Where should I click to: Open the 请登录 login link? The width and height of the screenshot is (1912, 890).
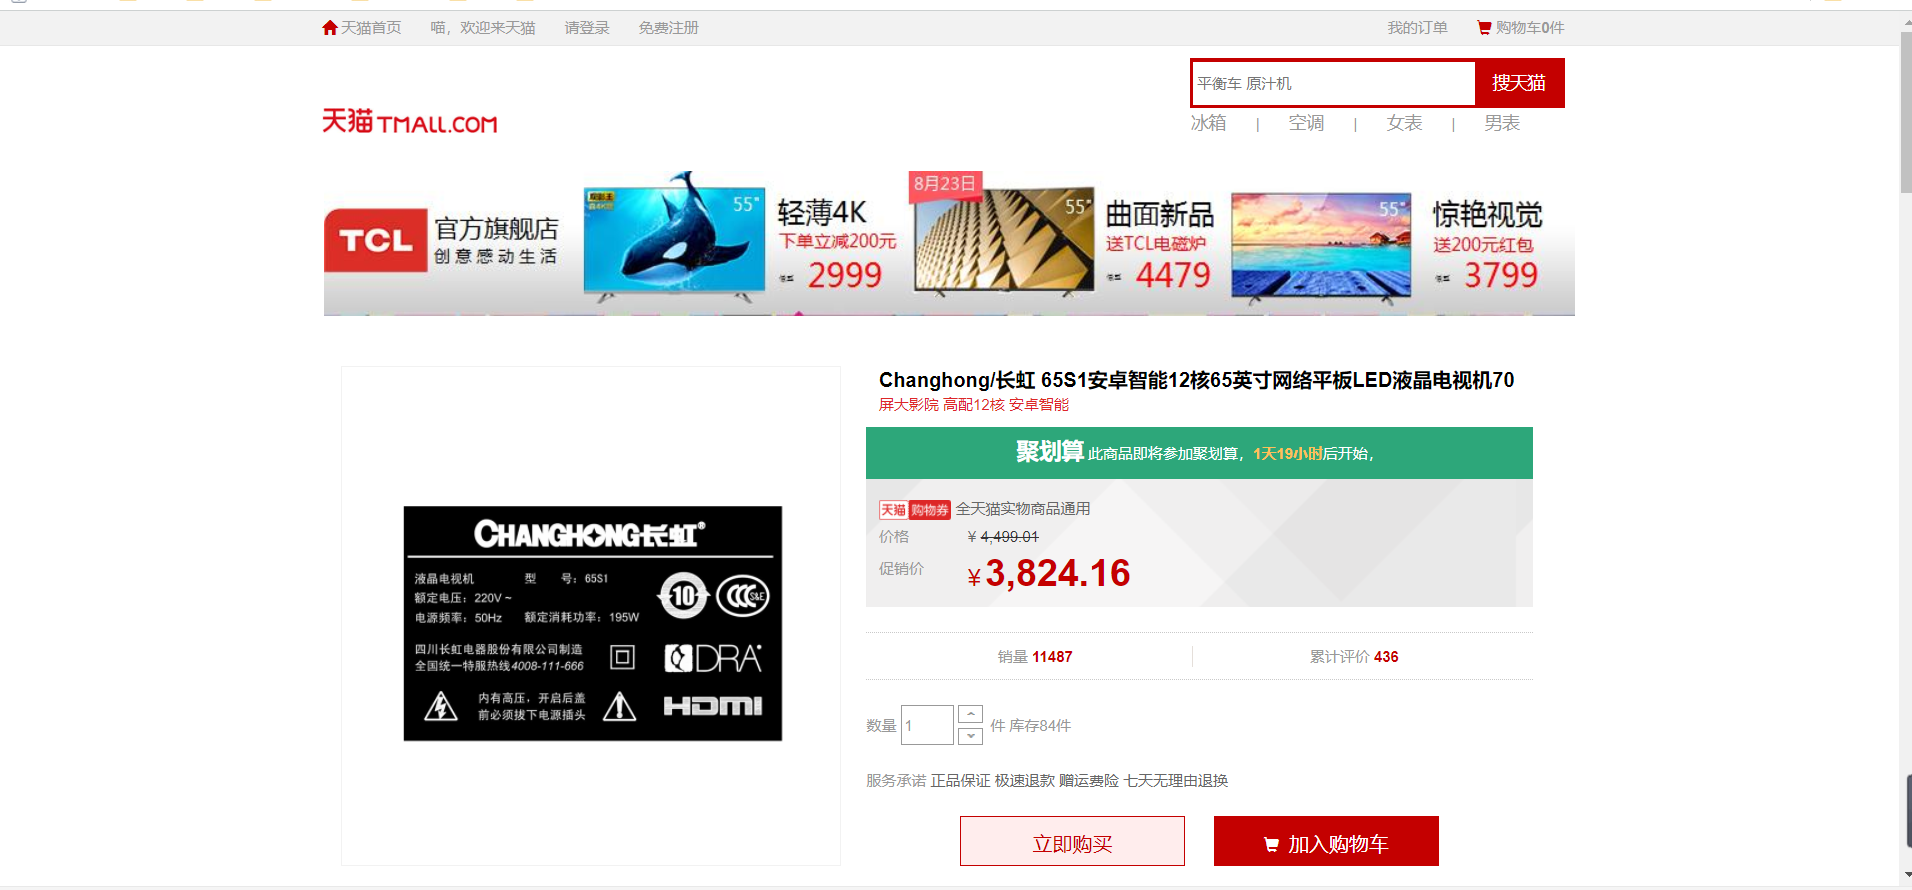[587, 28]
